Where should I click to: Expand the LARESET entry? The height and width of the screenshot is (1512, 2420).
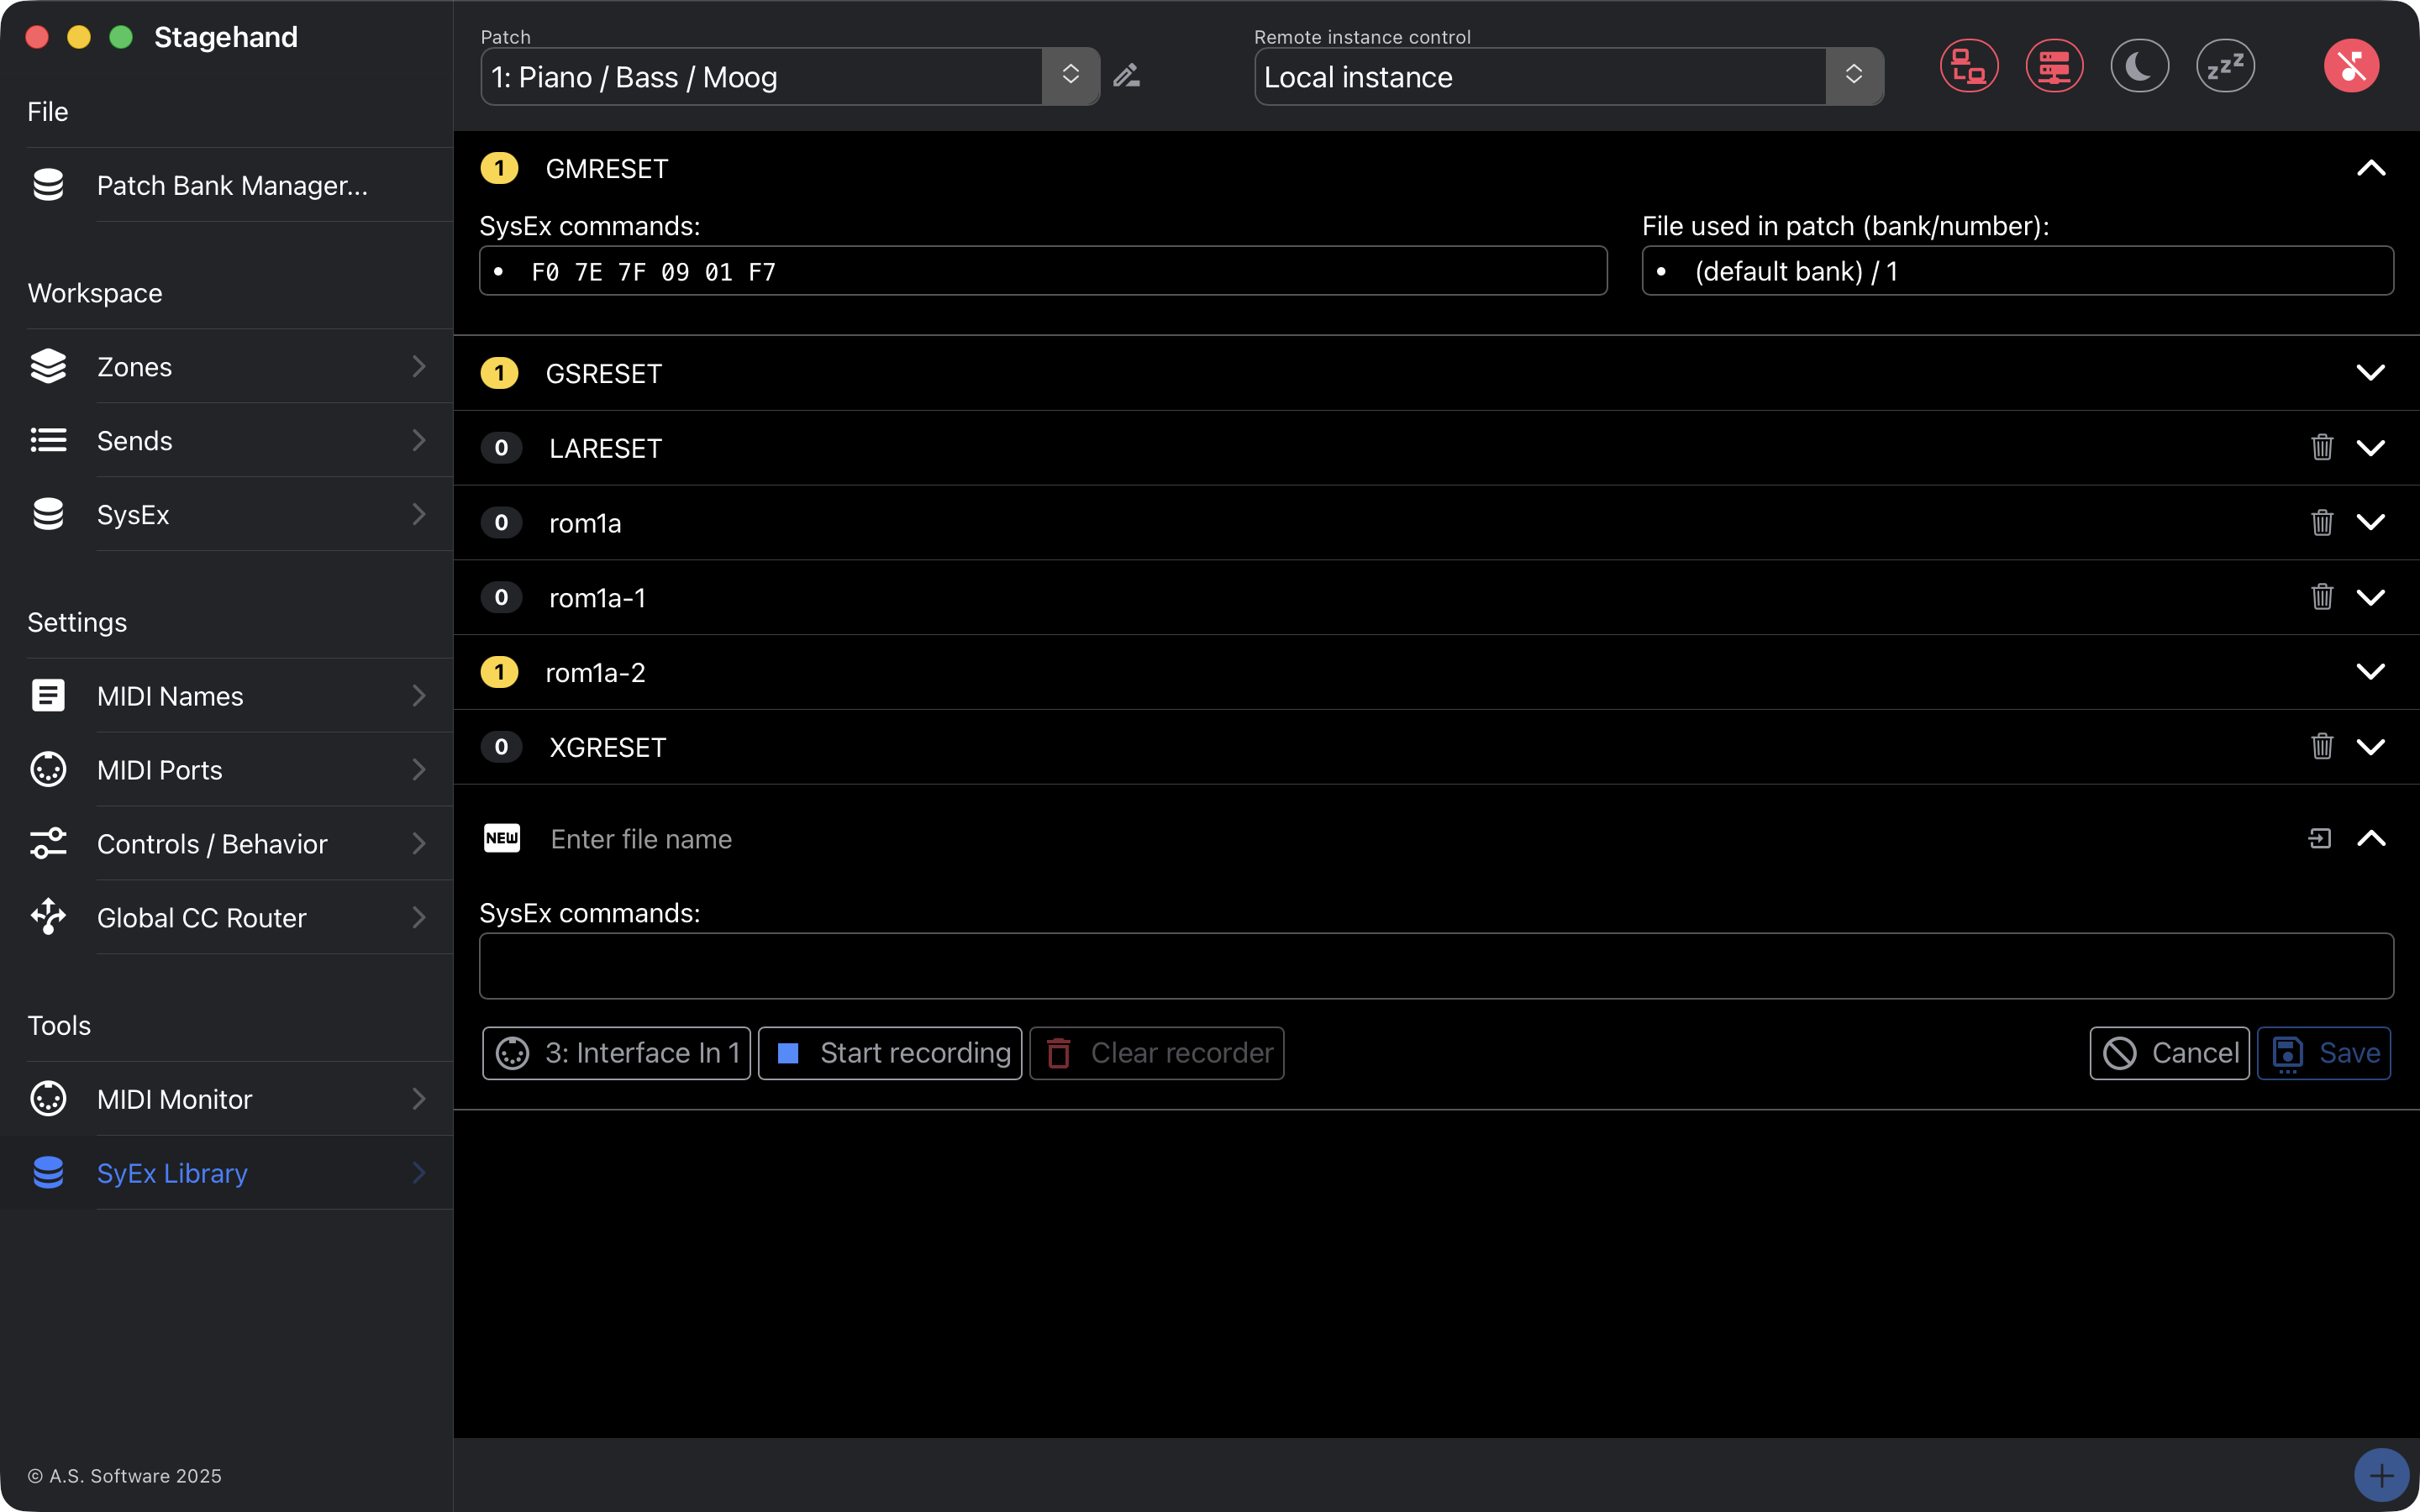[2371, 447]
